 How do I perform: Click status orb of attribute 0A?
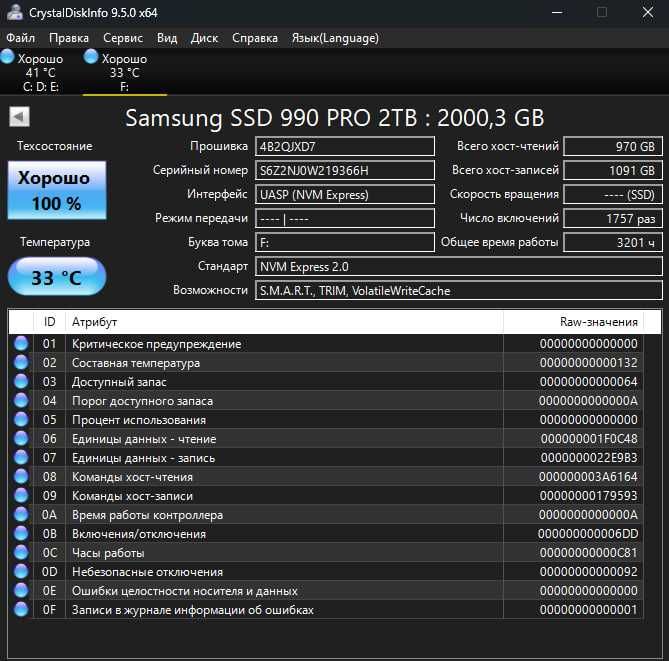[21, 514]
